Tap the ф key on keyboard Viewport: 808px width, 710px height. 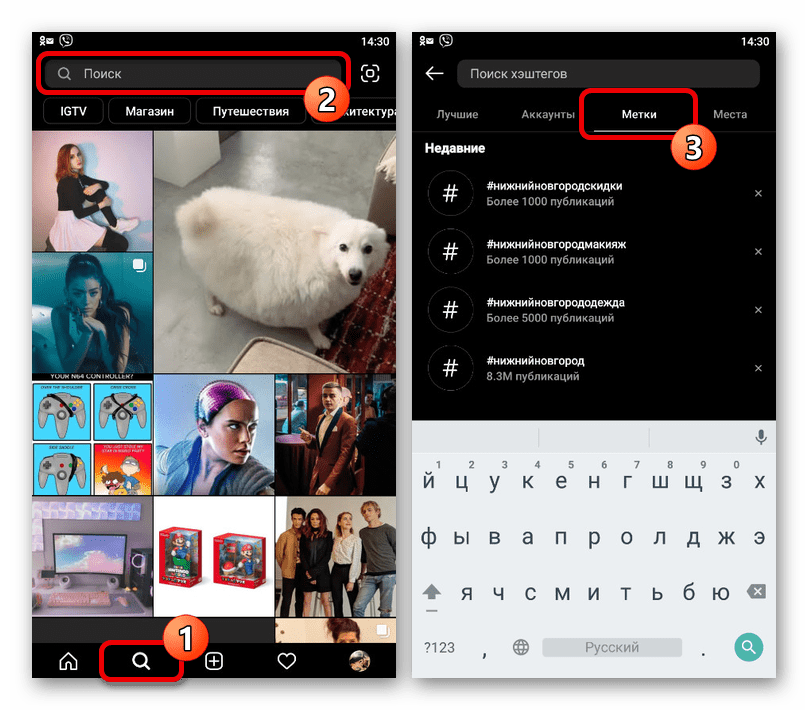(x=429, y=538)
